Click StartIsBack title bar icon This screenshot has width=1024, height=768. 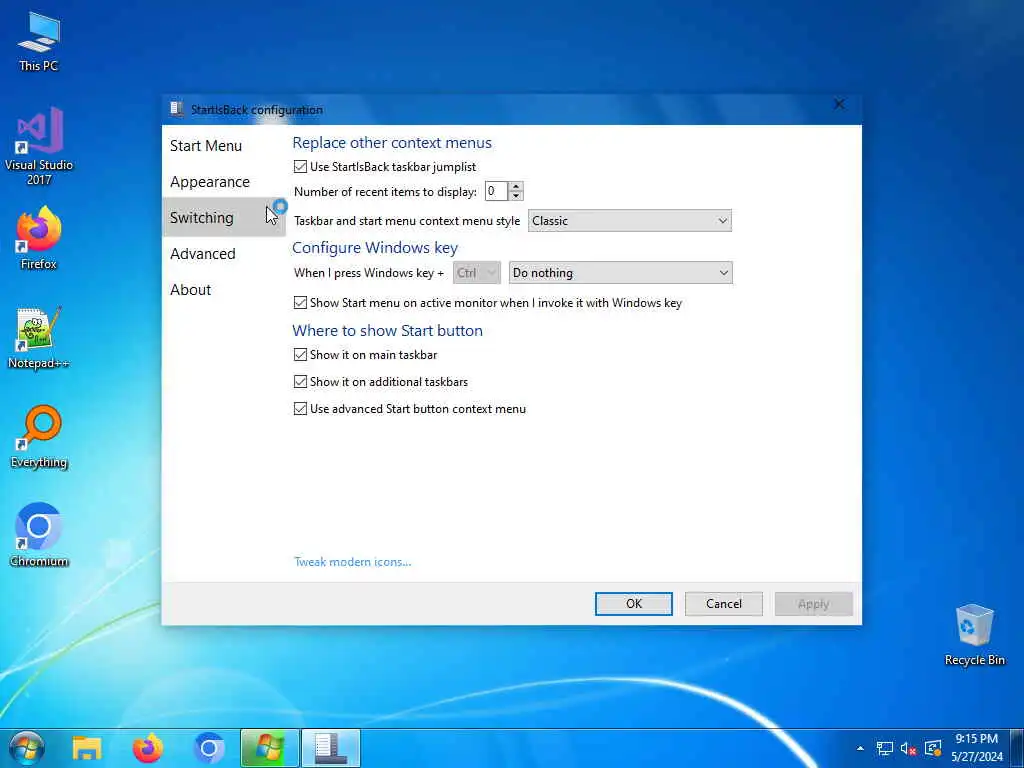(176, 109)
